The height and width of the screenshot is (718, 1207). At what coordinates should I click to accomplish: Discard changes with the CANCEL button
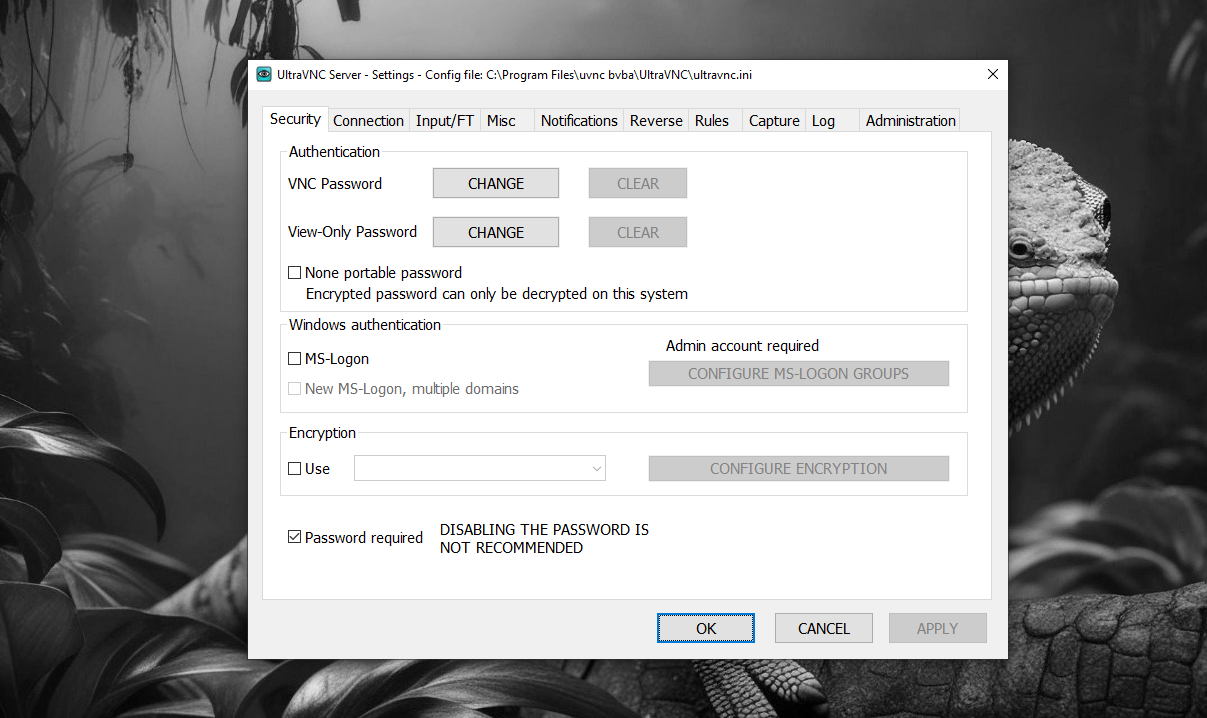coord(823,628)
